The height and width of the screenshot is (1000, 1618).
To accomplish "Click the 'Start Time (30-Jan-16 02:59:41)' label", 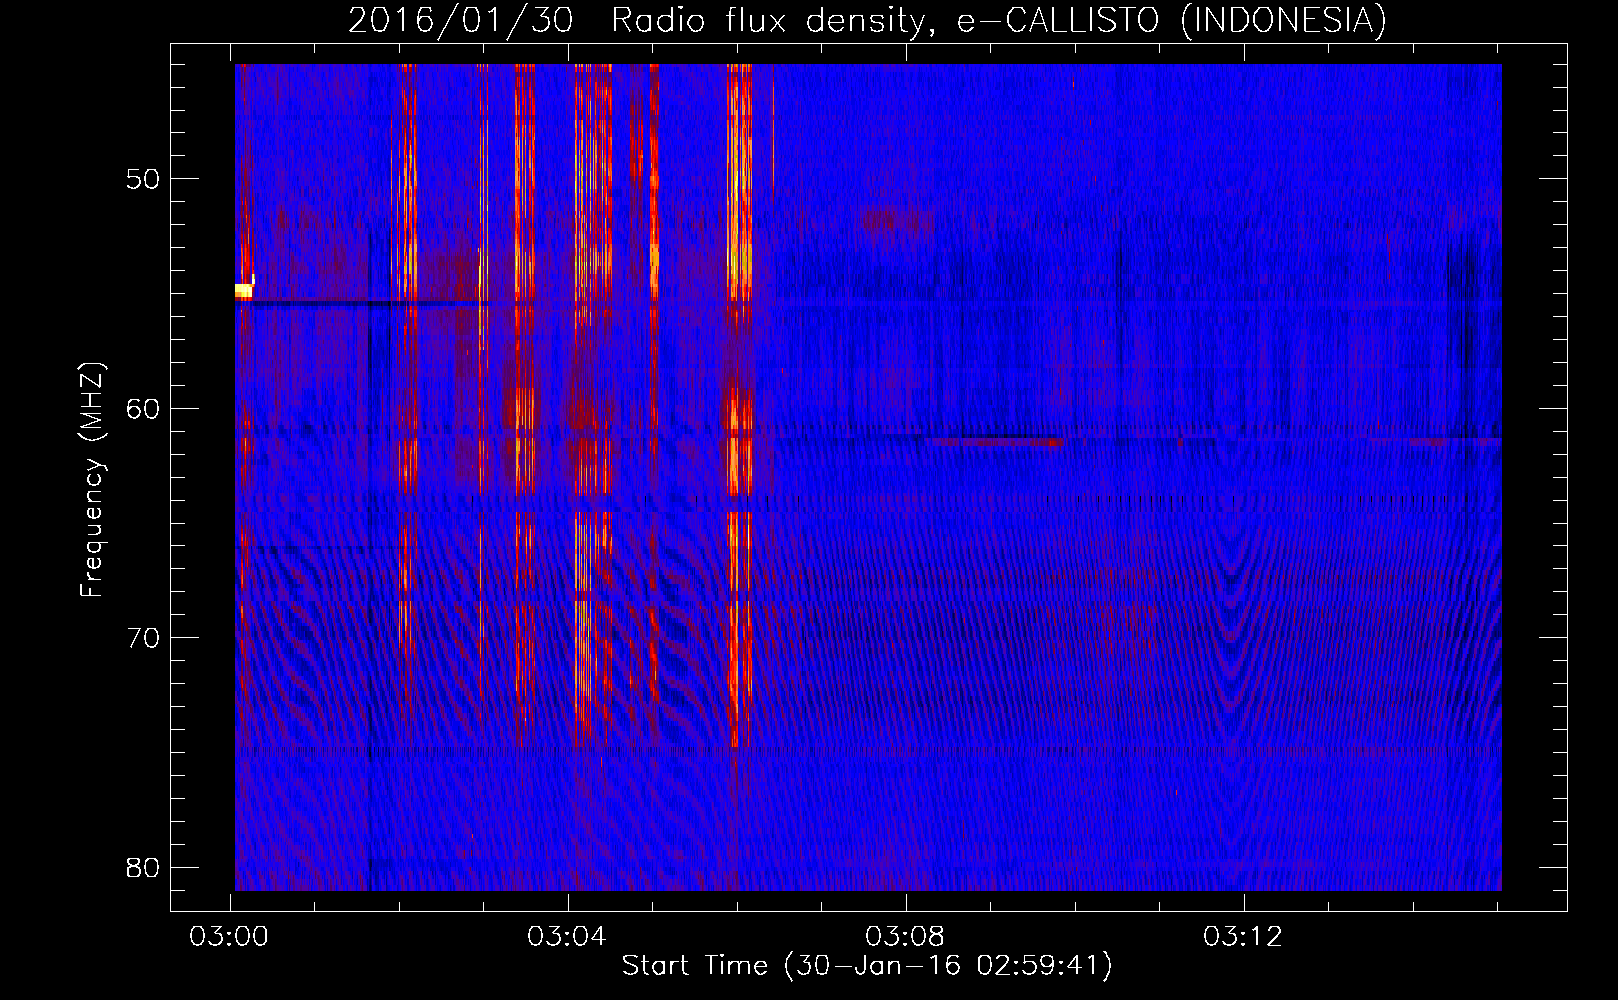I will 867,965.
